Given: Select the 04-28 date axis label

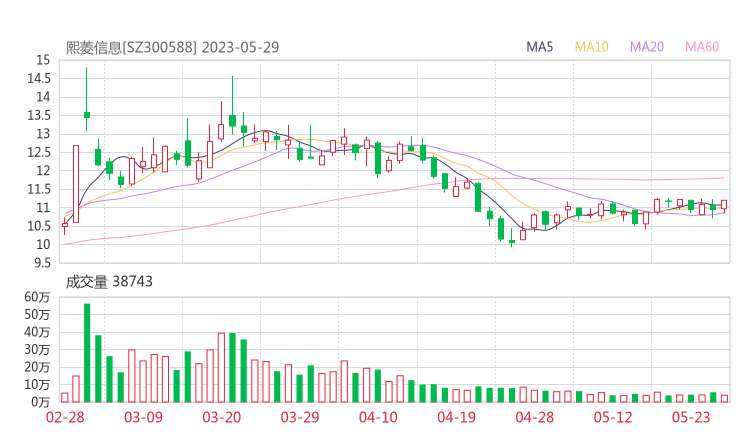Looking at the screenshot, I should (x=535, y=417).
